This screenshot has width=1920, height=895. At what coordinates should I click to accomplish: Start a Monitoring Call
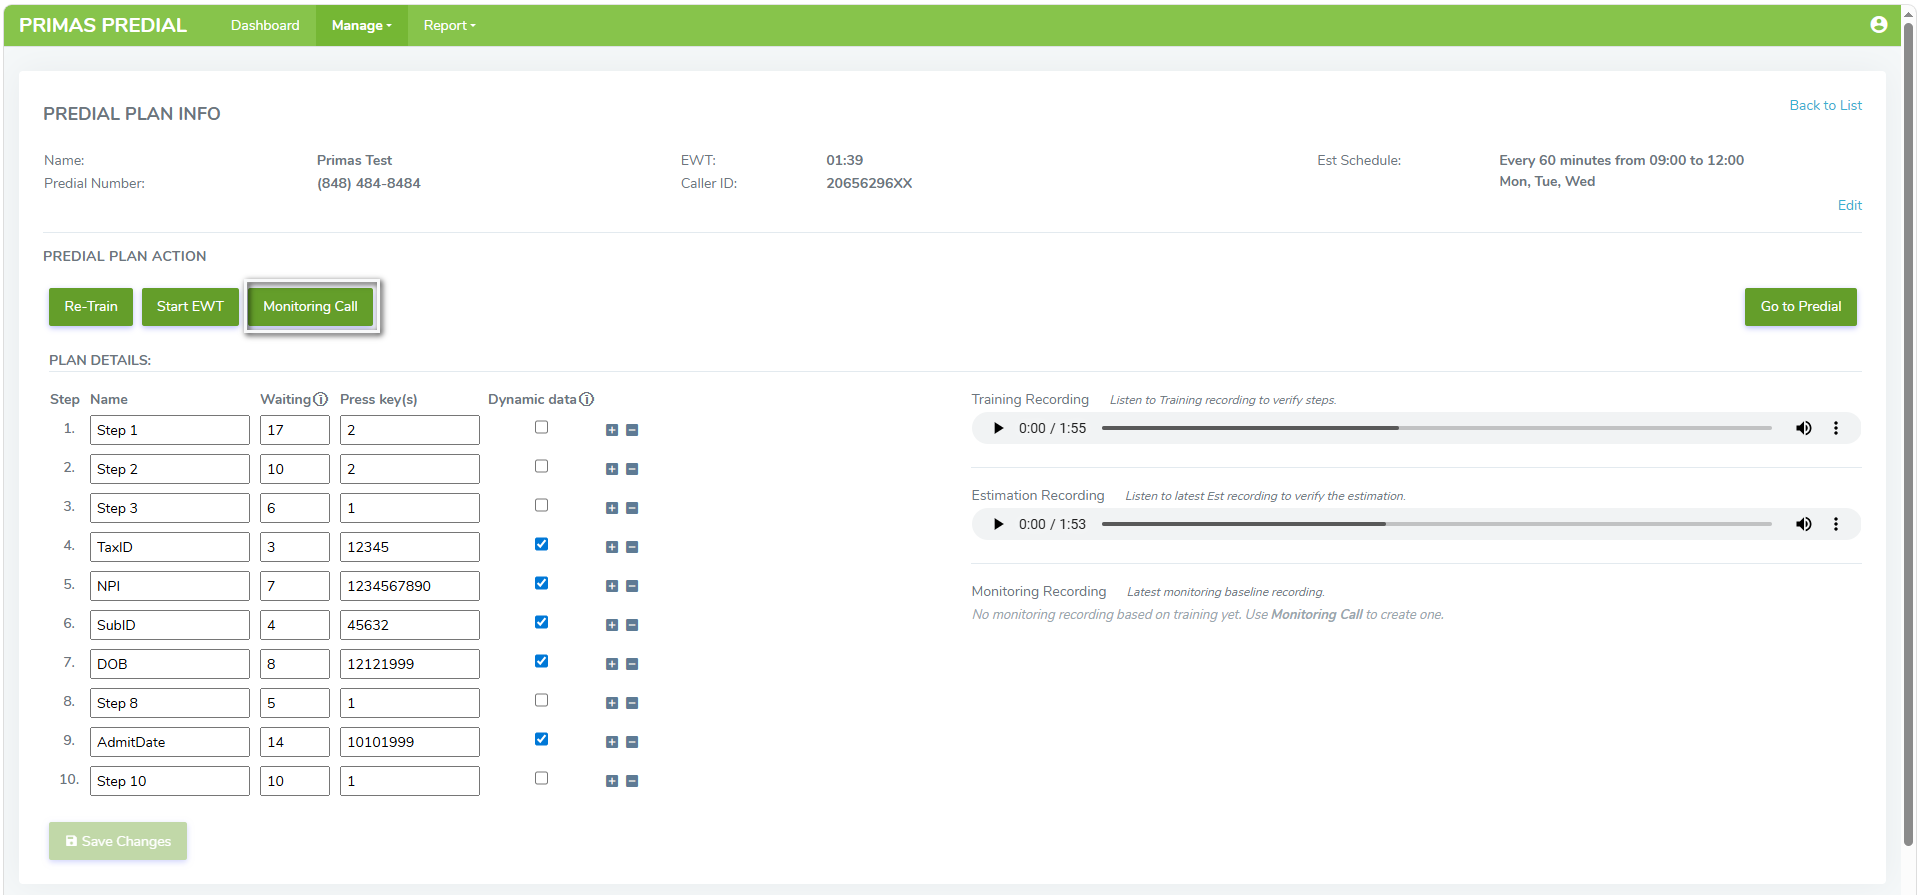(310, 307)
